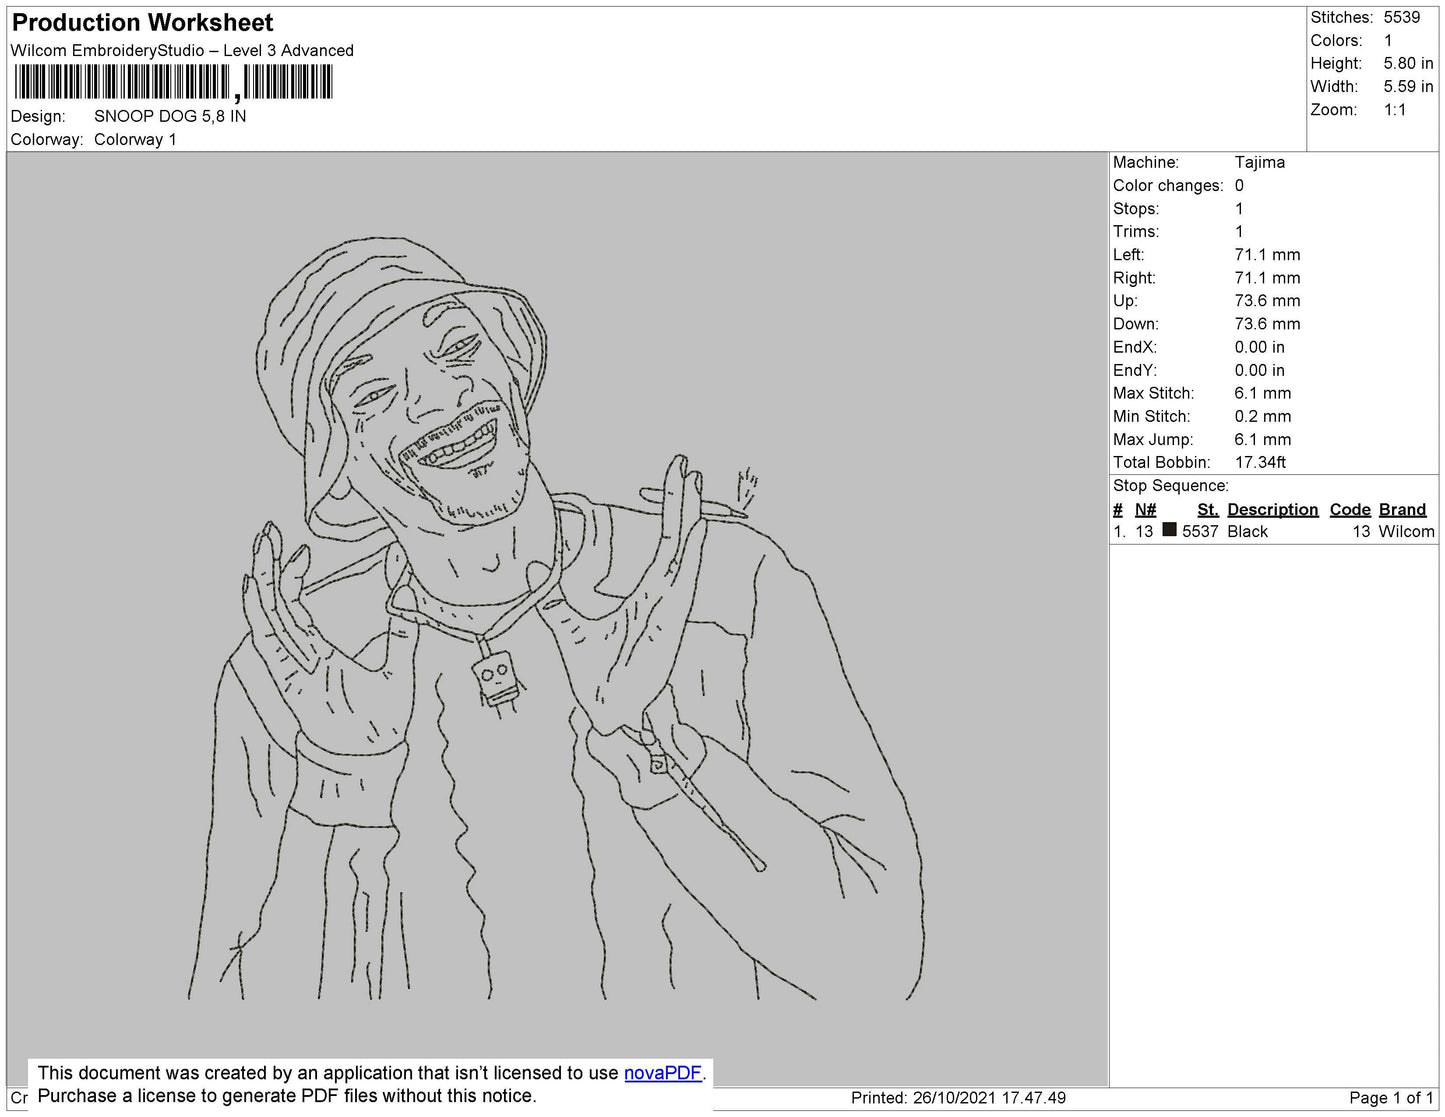
Task: Select the Brand column header
Action: click(1402, 509)
